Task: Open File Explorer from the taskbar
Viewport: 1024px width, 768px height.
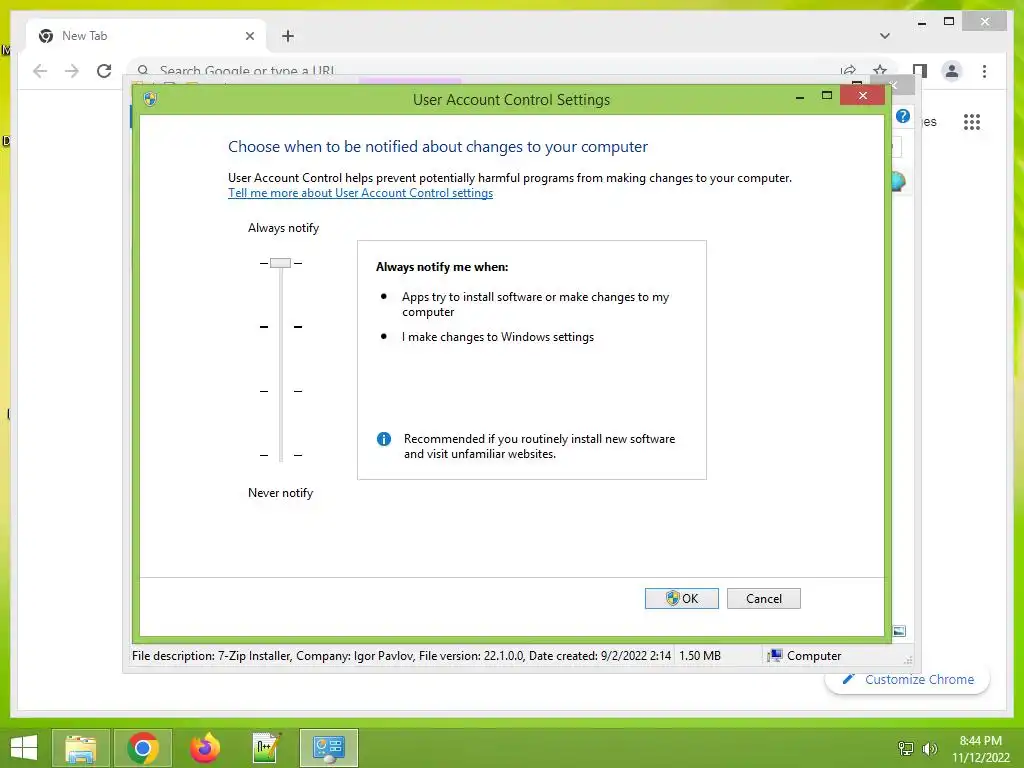Action: pyautogui.click(x=80, y=748)
